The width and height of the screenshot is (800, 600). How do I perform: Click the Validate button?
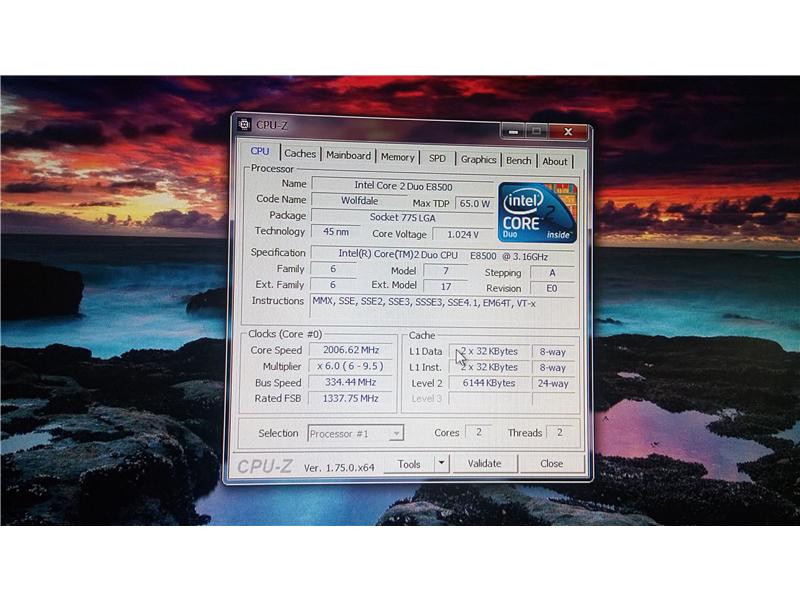pos(484,463)
